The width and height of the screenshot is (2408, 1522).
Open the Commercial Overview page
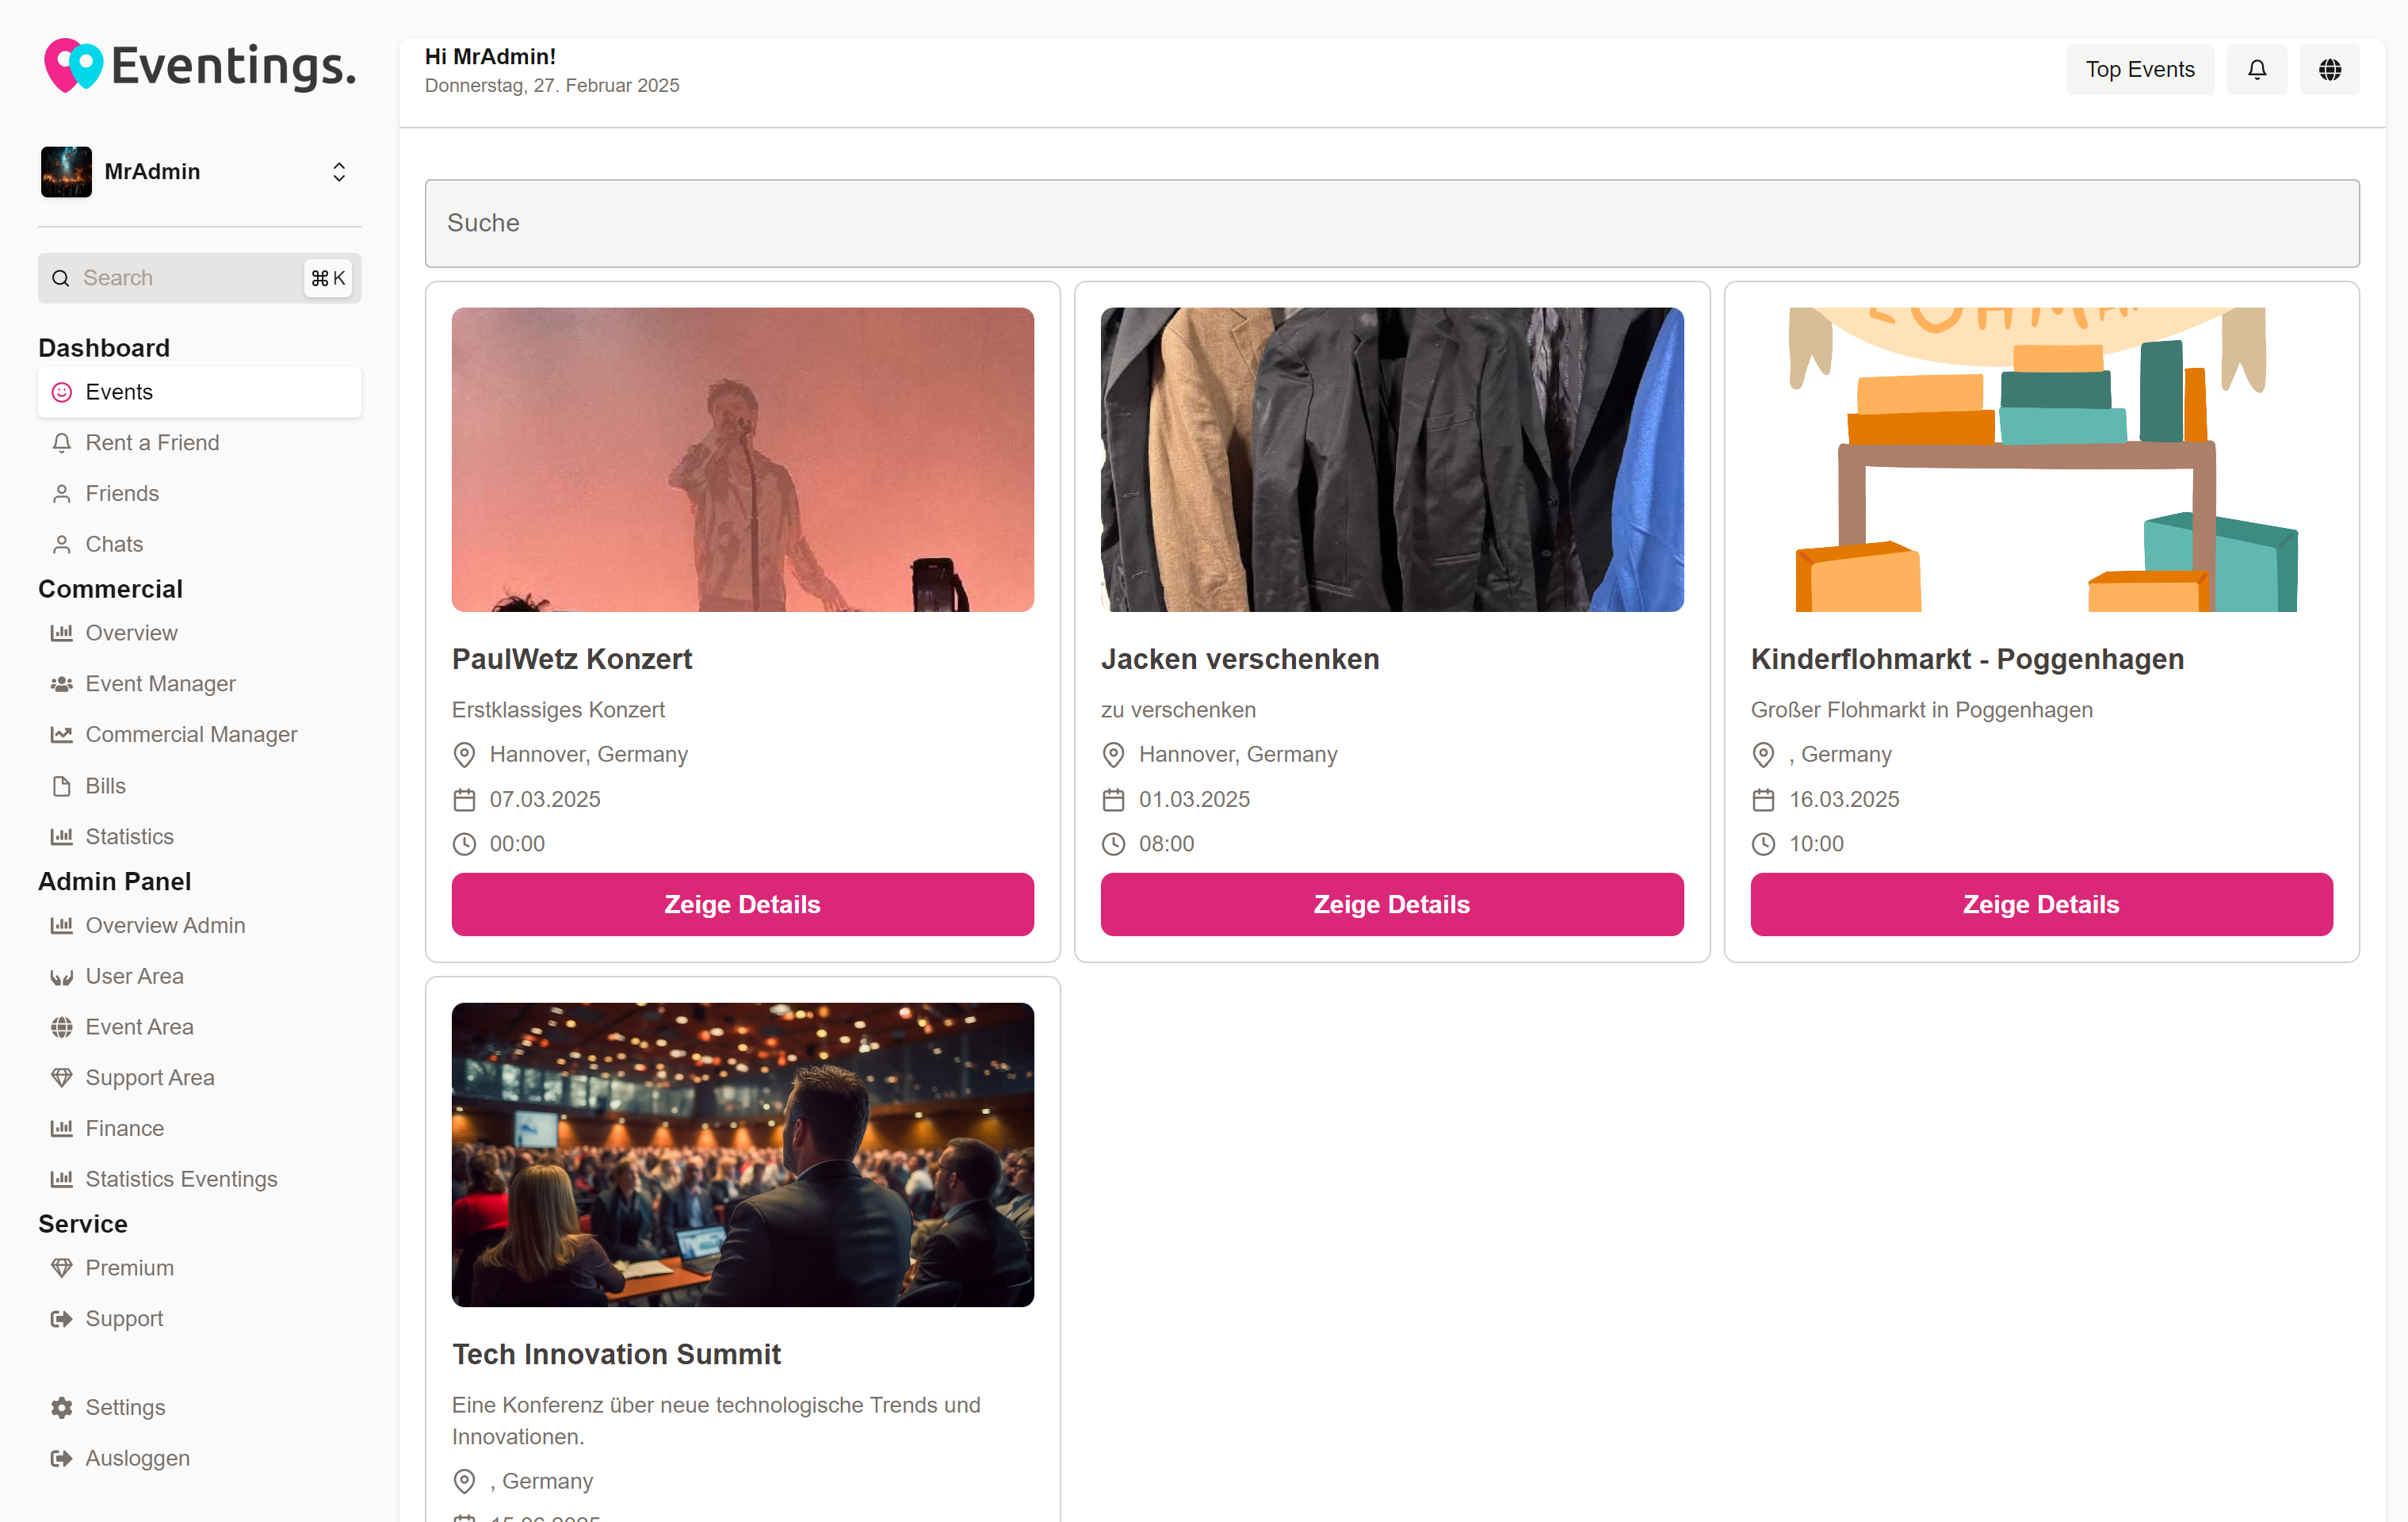pyautogui.click(x=199, y=633)
